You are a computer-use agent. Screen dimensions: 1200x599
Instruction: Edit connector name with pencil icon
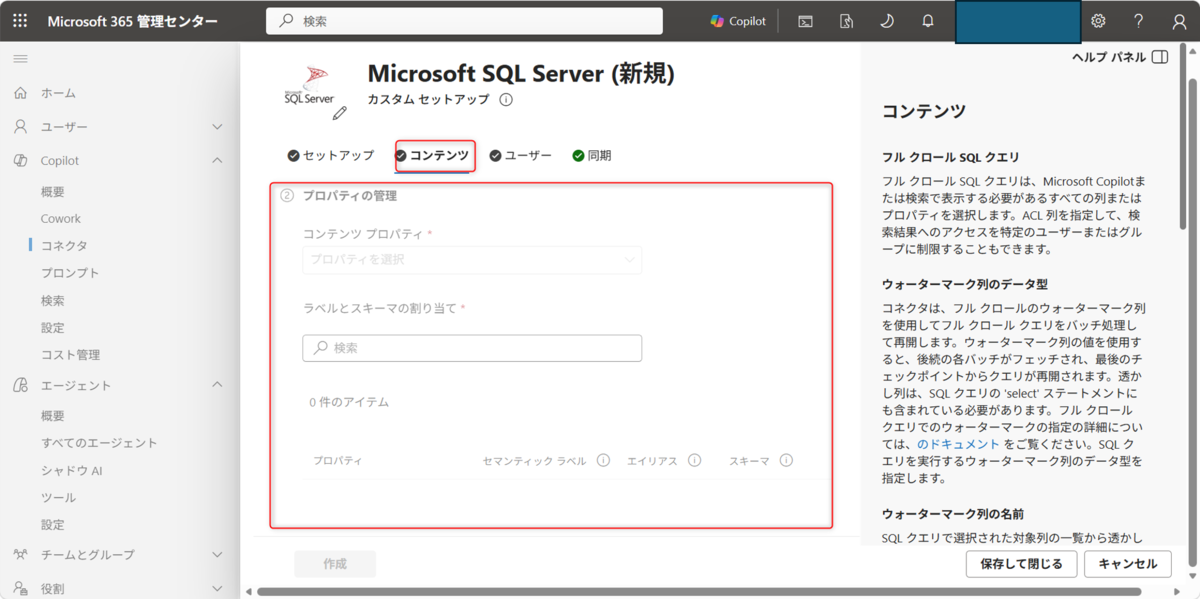point(340,113)
